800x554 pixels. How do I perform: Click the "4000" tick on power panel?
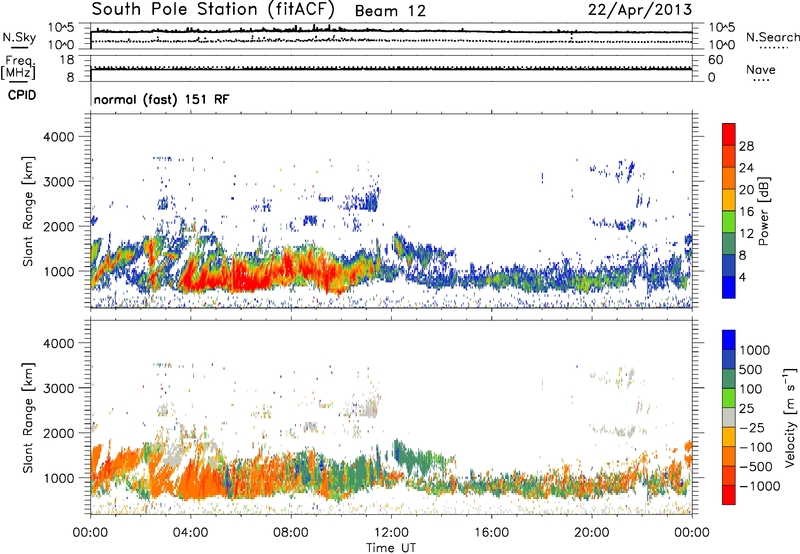click(x=58, y=137)
